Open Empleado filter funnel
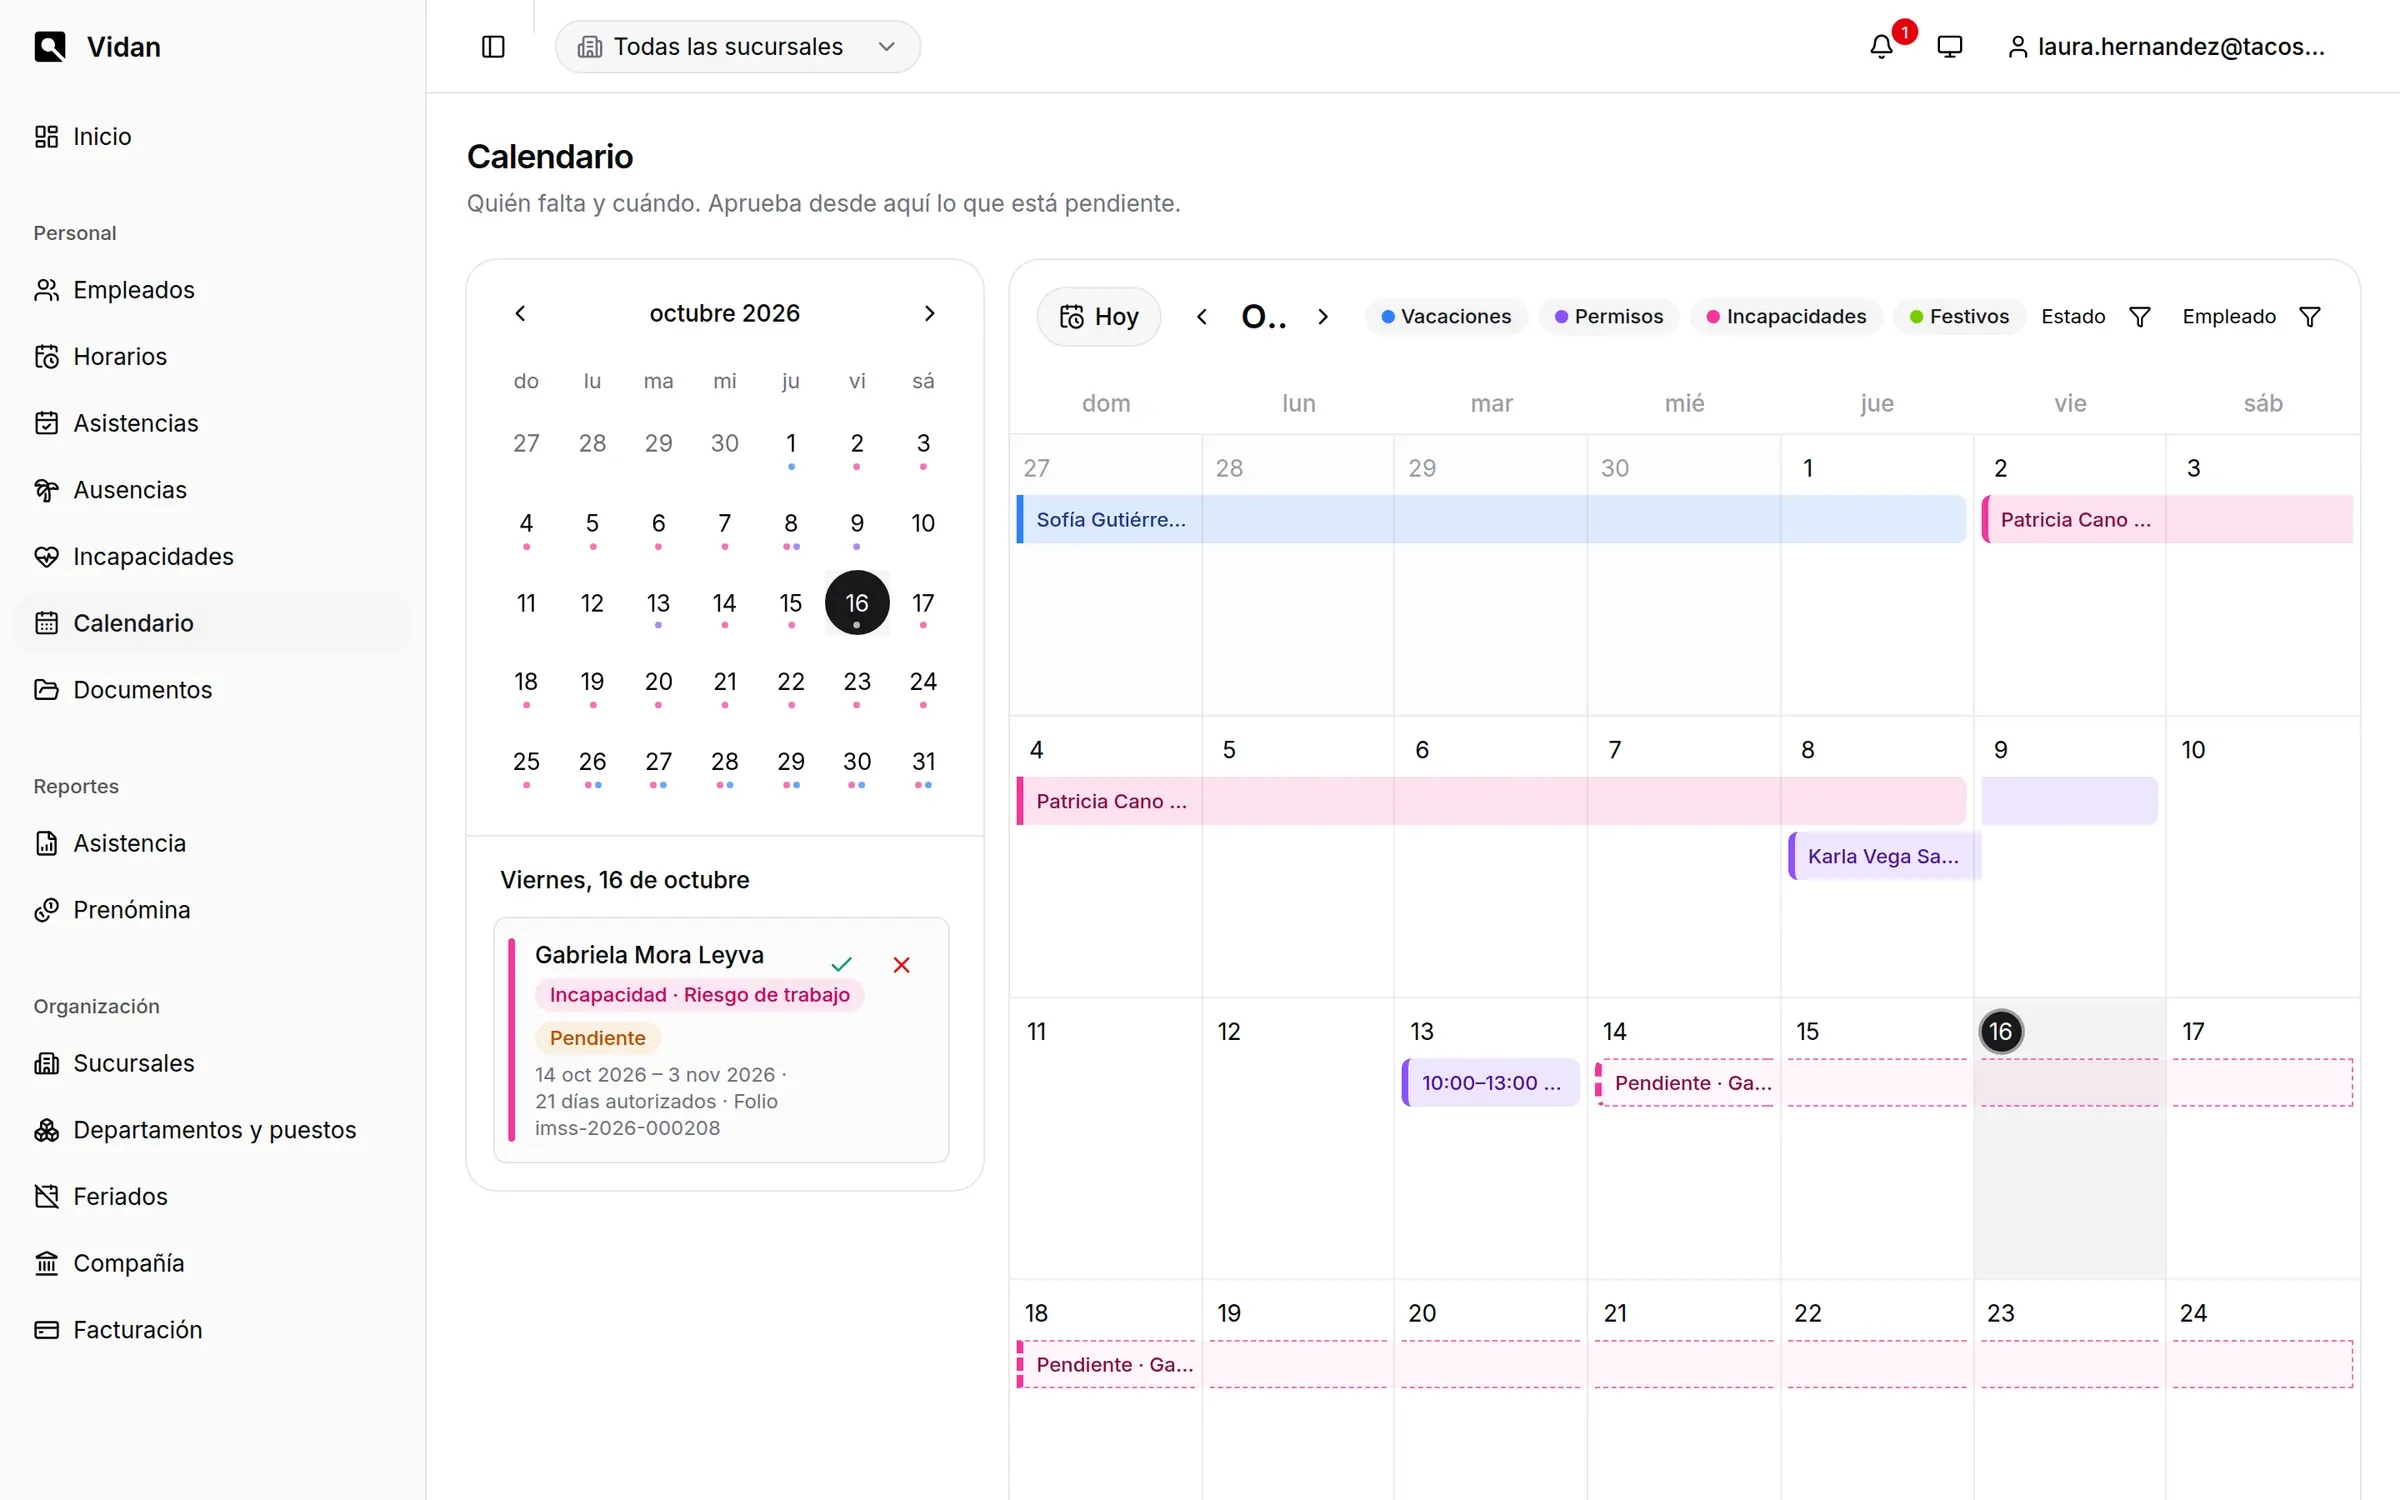Image resolution: width=2400 pixels, height=1500 pixels. pos(2309,317)
